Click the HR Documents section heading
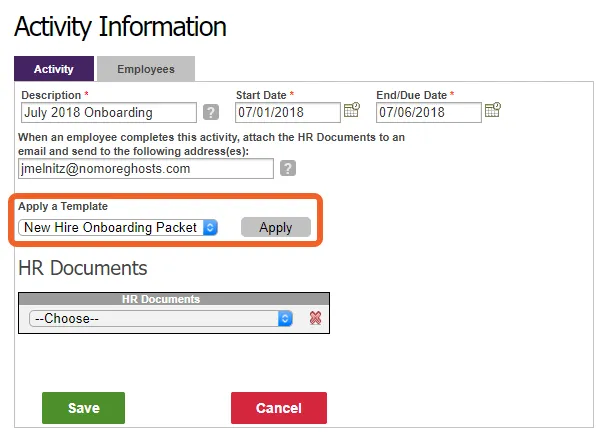The height and width of the screenshot is (437, 602). click(x=83, y=268)
